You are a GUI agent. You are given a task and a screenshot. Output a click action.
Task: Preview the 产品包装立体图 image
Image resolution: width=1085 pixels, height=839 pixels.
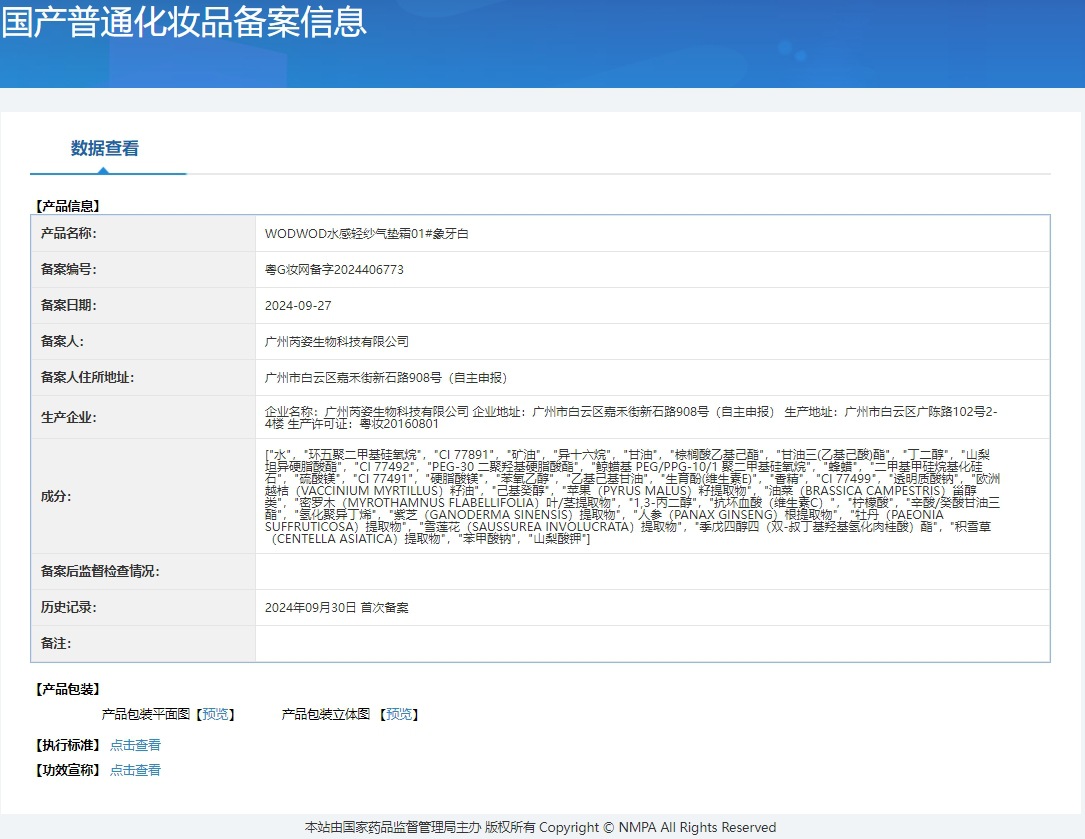tap(399, 714)
